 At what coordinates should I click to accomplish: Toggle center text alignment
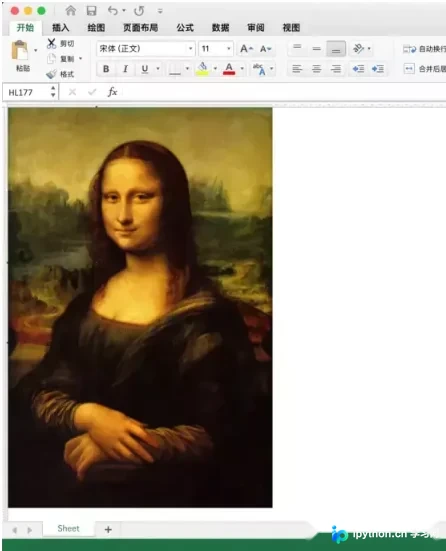click(317, 69)
